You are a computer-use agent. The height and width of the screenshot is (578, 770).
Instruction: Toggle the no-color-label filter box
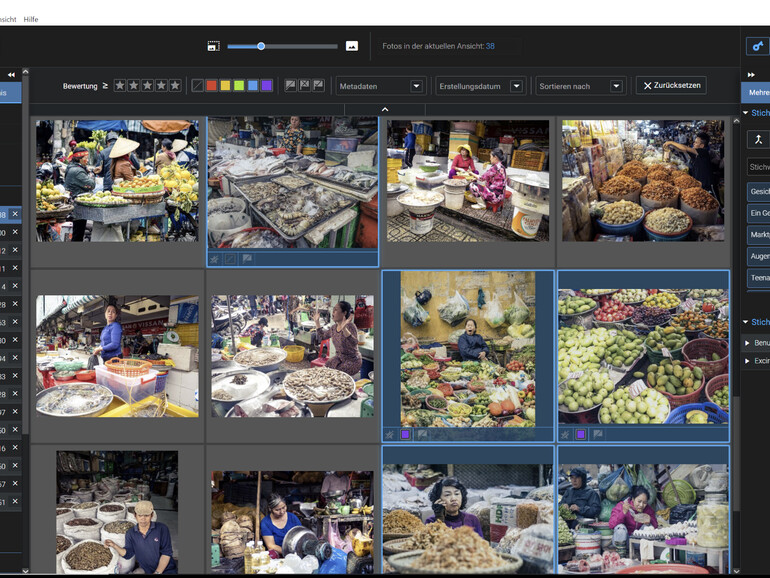point(197,85)
